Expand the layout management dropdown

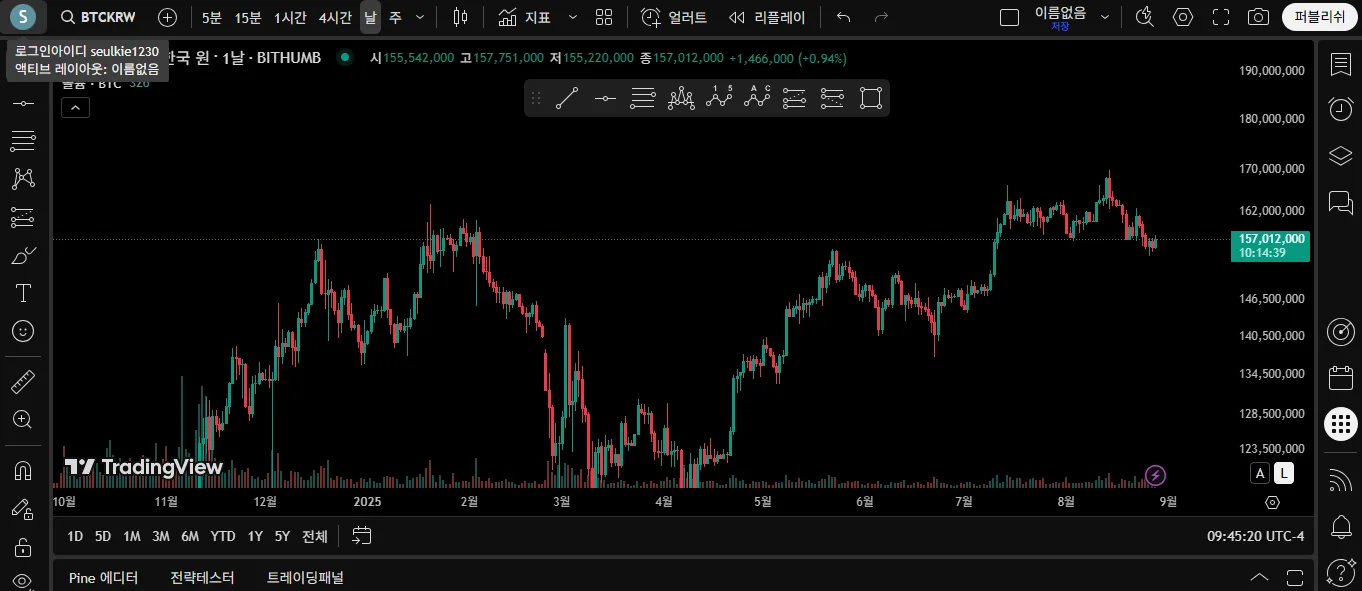click(x=1105, y=17)
